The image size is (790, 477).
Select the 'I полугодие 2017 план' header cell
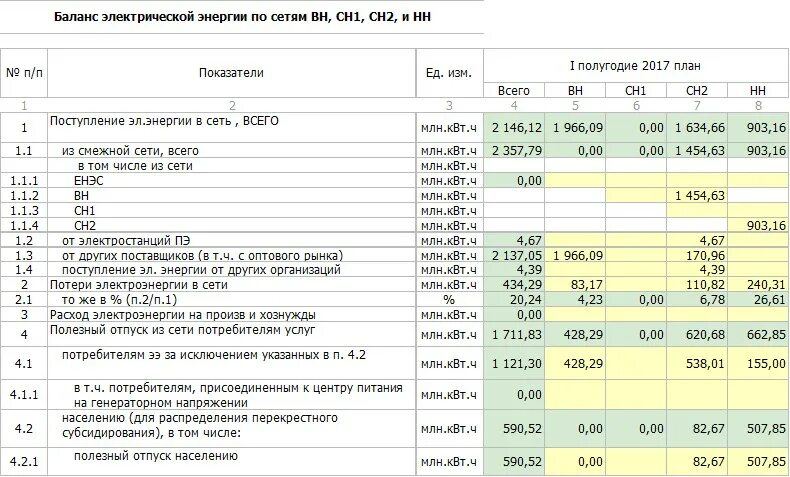[x=635, y=66]
